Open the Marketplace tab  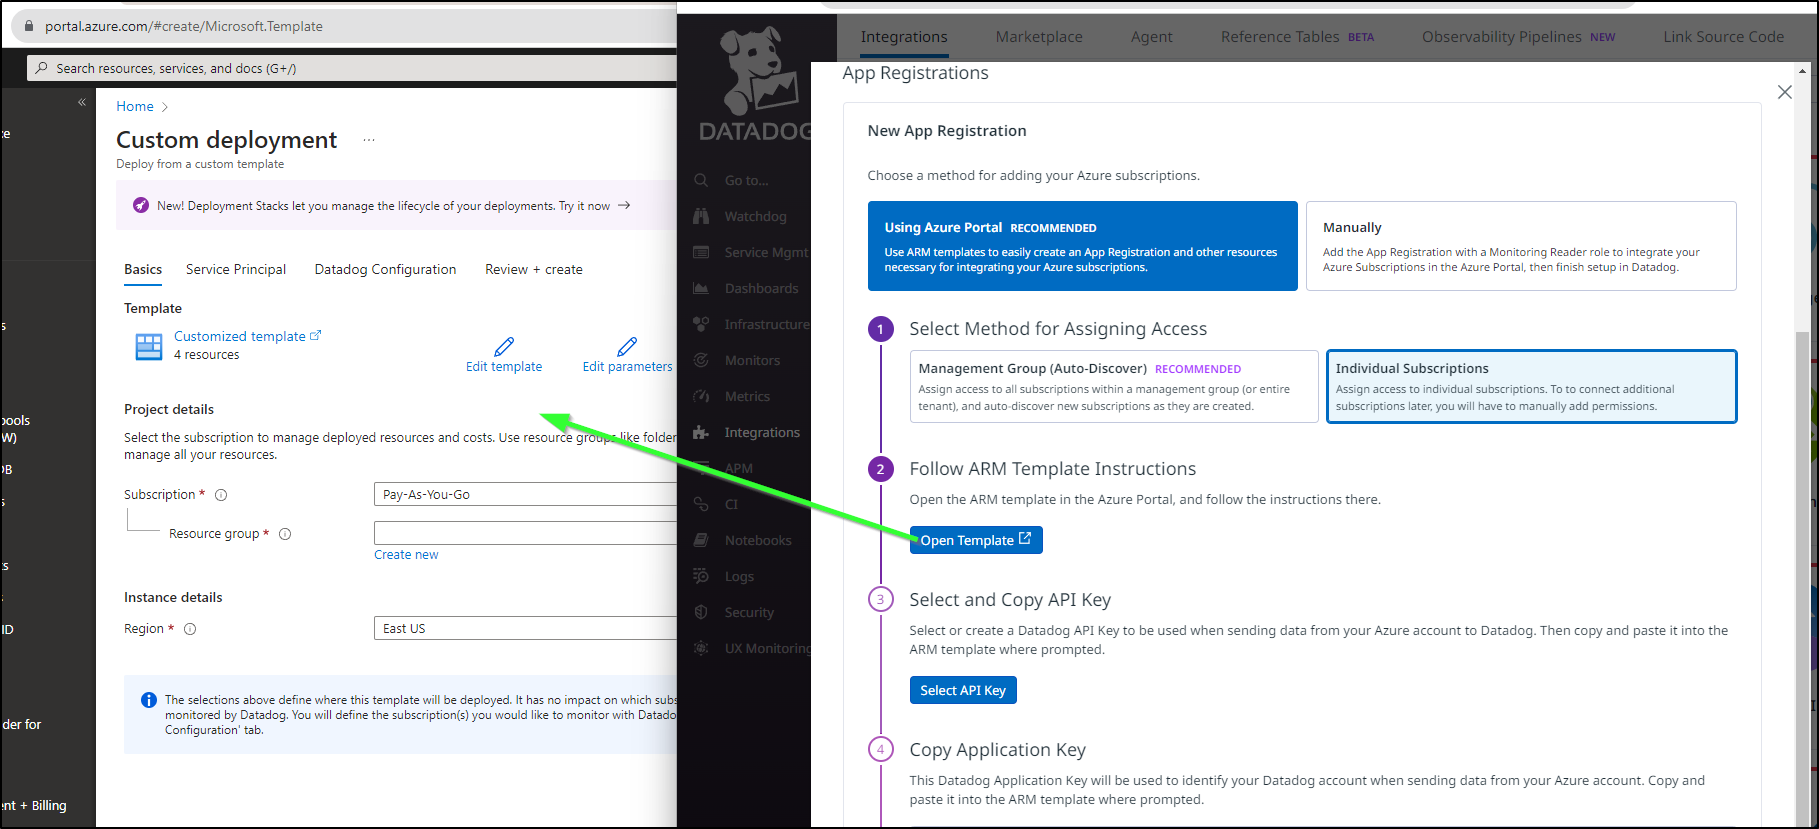(1039, 37)
